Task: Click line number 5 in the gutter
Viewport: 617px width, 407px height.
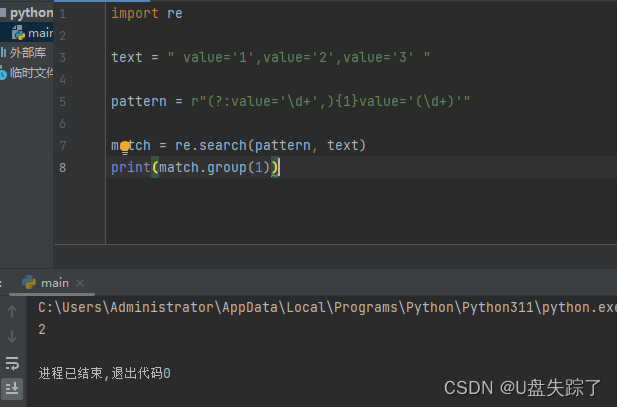Action: pyautogui.click(x=63, y=102)
